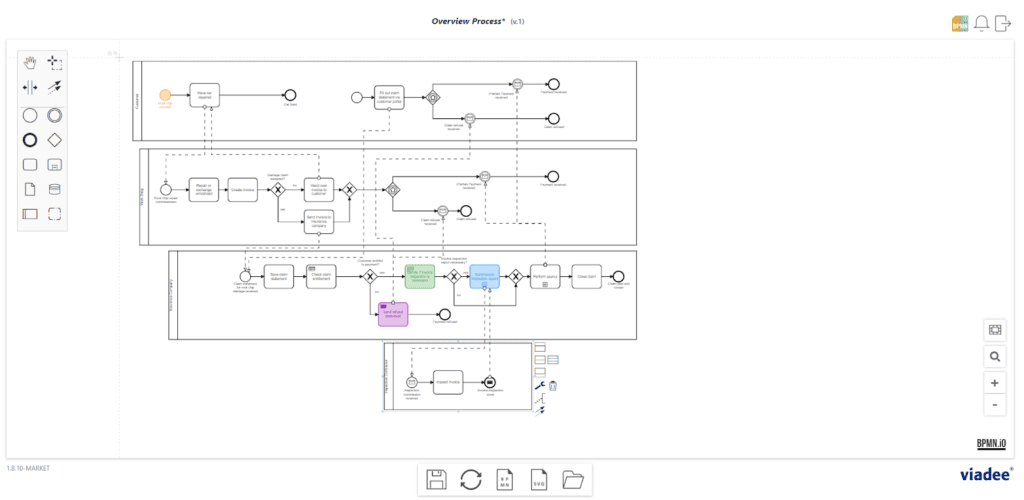Zoom out with the minus button
This screenshot has width=1024, height=500.
[x=995, y=405]
